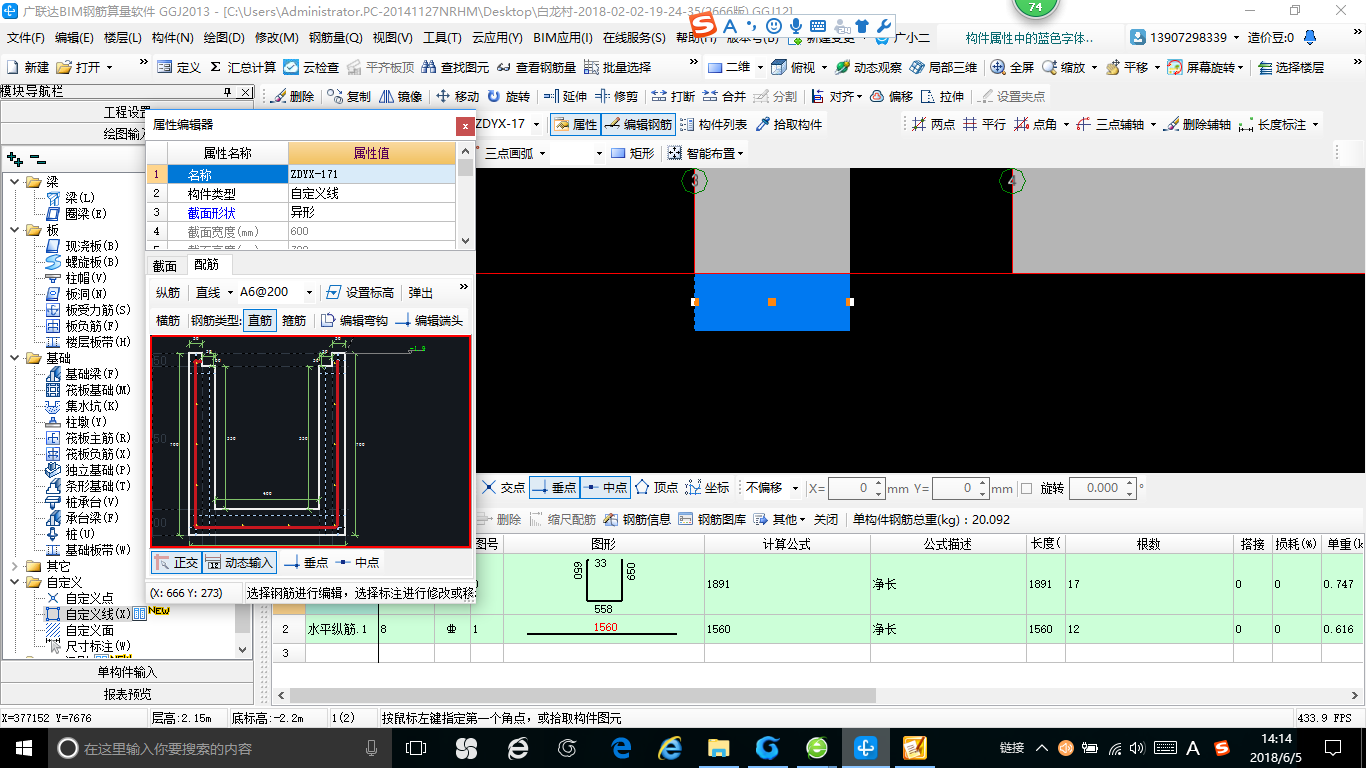This screenshot has width=1366, height=768.
Task: Select the 延伸 extend tool
Action: pos(565,96)
